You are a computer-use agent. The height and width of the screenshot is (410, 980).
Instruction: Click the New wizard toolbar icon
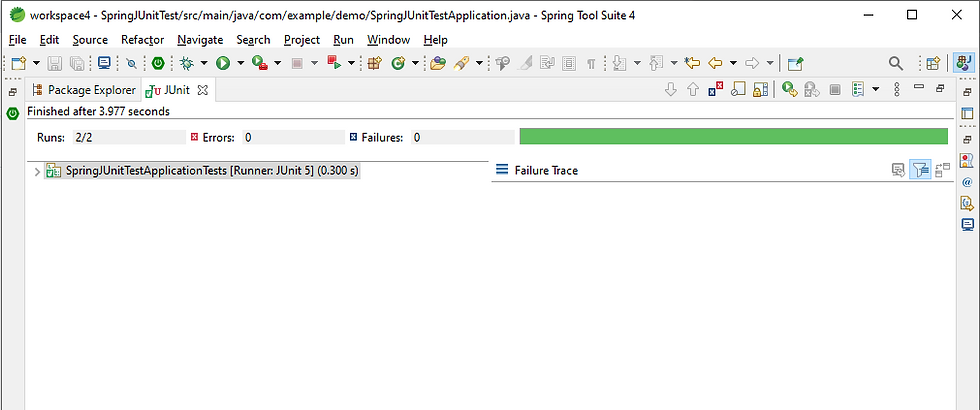pyautogui.click(x=19, y=63)
